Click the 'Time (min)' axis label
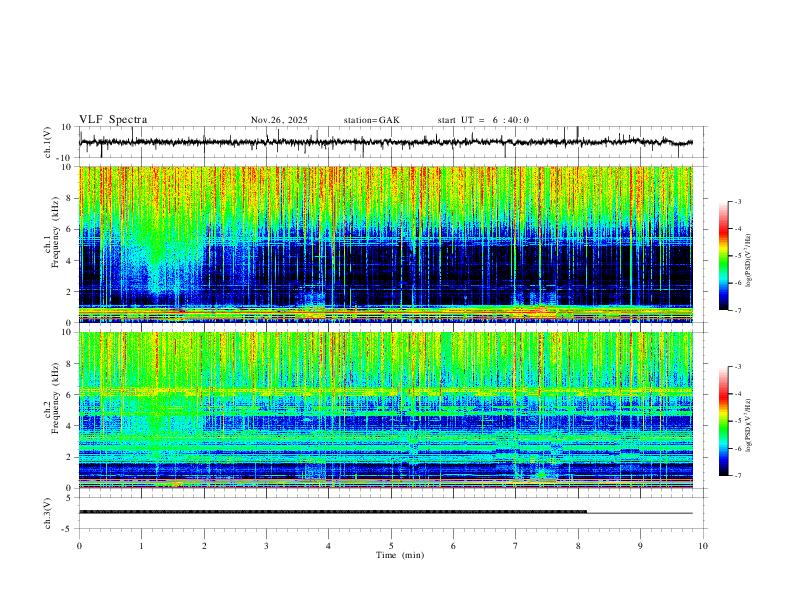Screen dimensions: 792x612 400,555
